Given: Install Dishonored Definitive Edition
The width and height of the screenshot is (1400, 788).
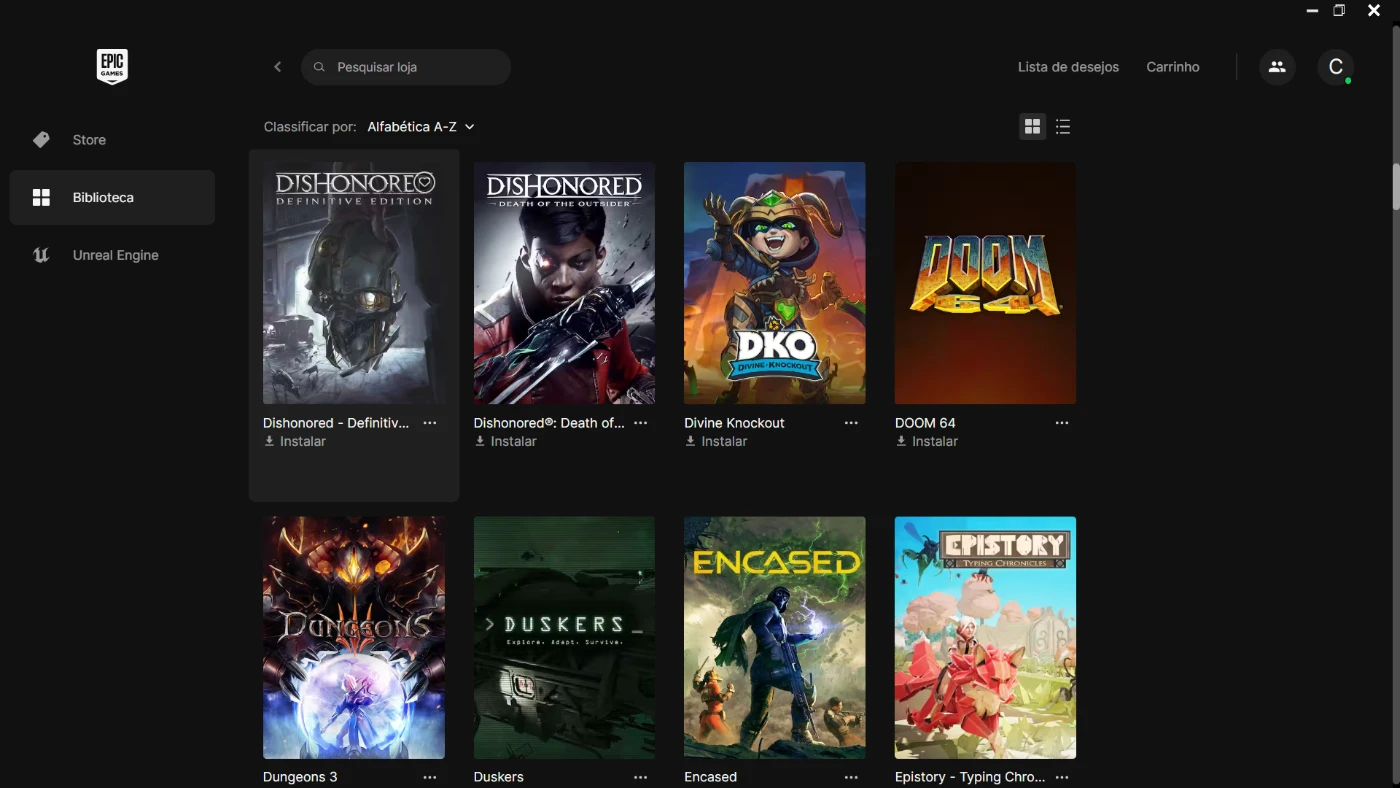Looking at the screenshot, I should pyautogui.click(x=295, y=441).
